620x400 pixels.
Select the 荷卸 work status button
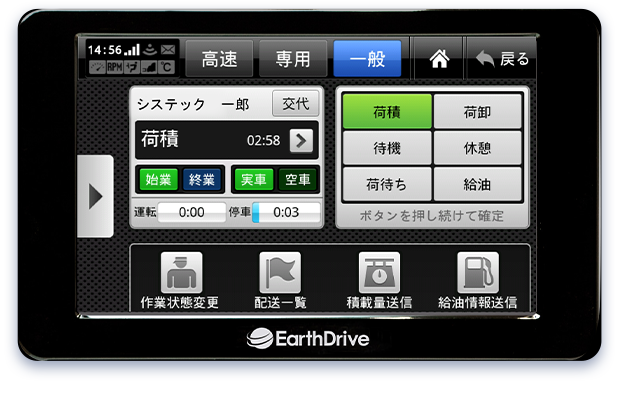point(478,111)
